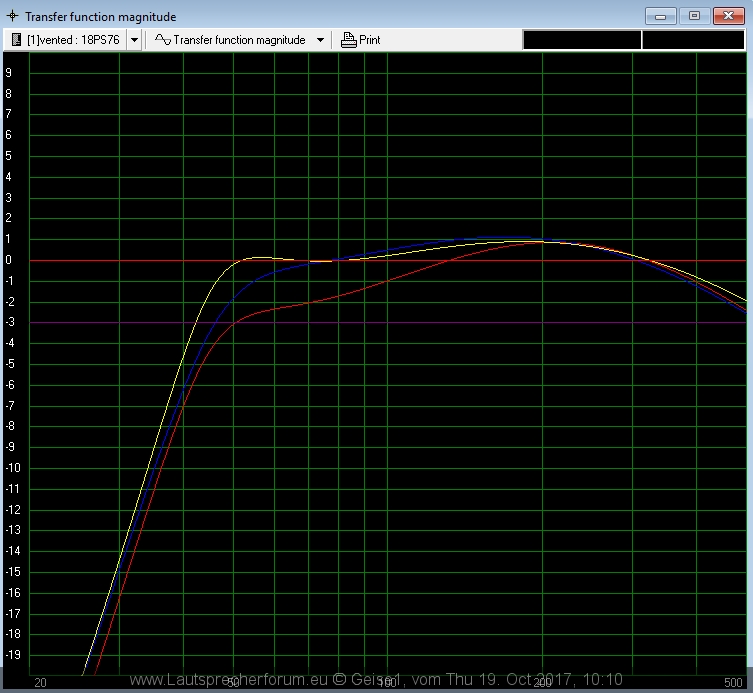753x693 pixels.
Task: Click the toolbar grip left of speaker icon
Action: point(6,40)
